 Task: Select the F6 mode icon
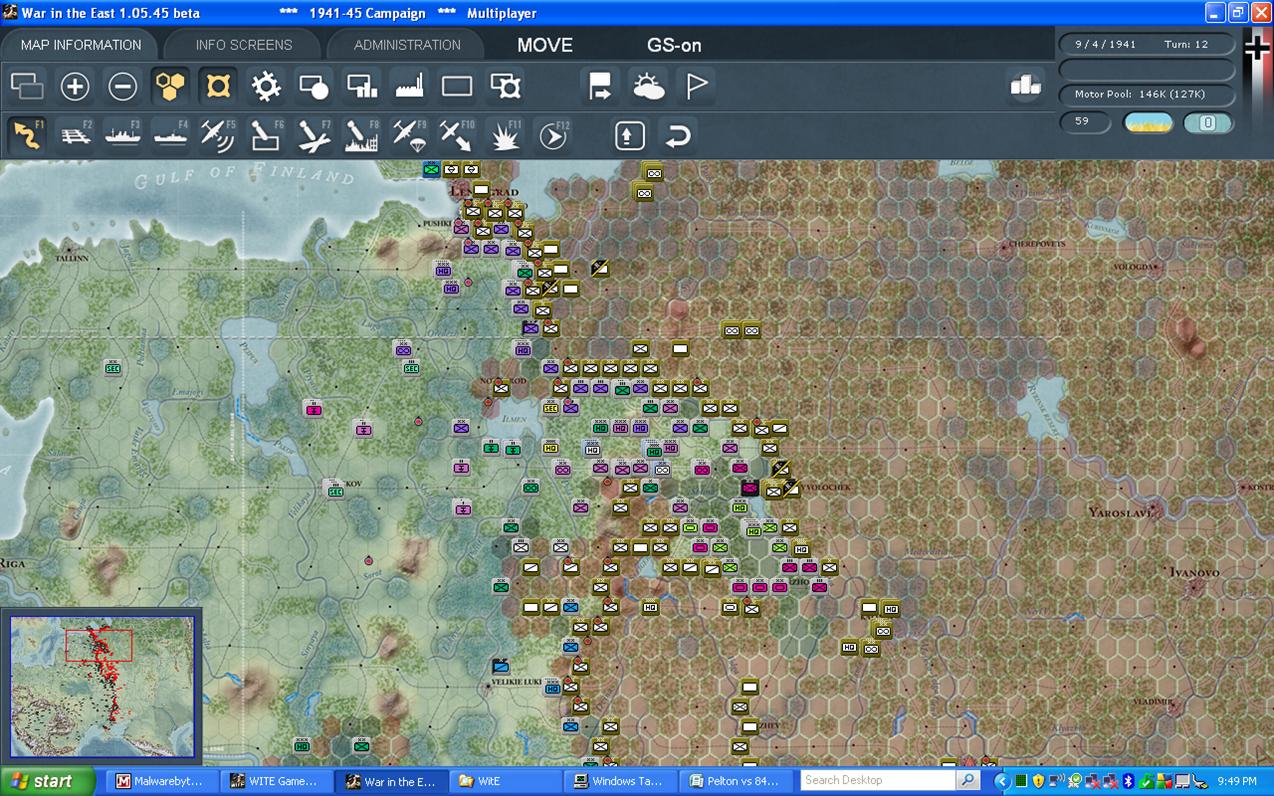tap(266, 135)
